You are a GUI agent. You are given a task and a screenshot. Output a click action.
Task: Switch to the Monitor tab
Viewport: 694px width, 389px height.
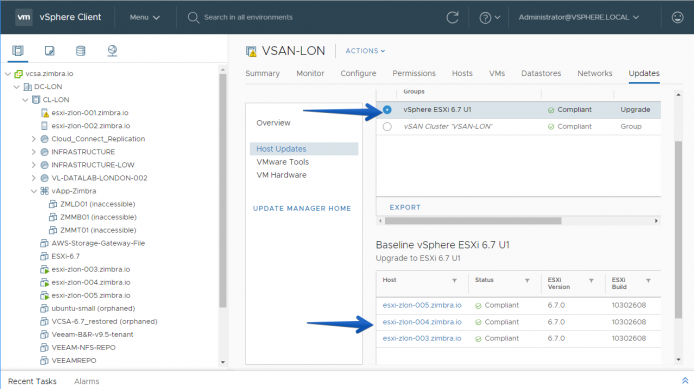tap(310, 73)
